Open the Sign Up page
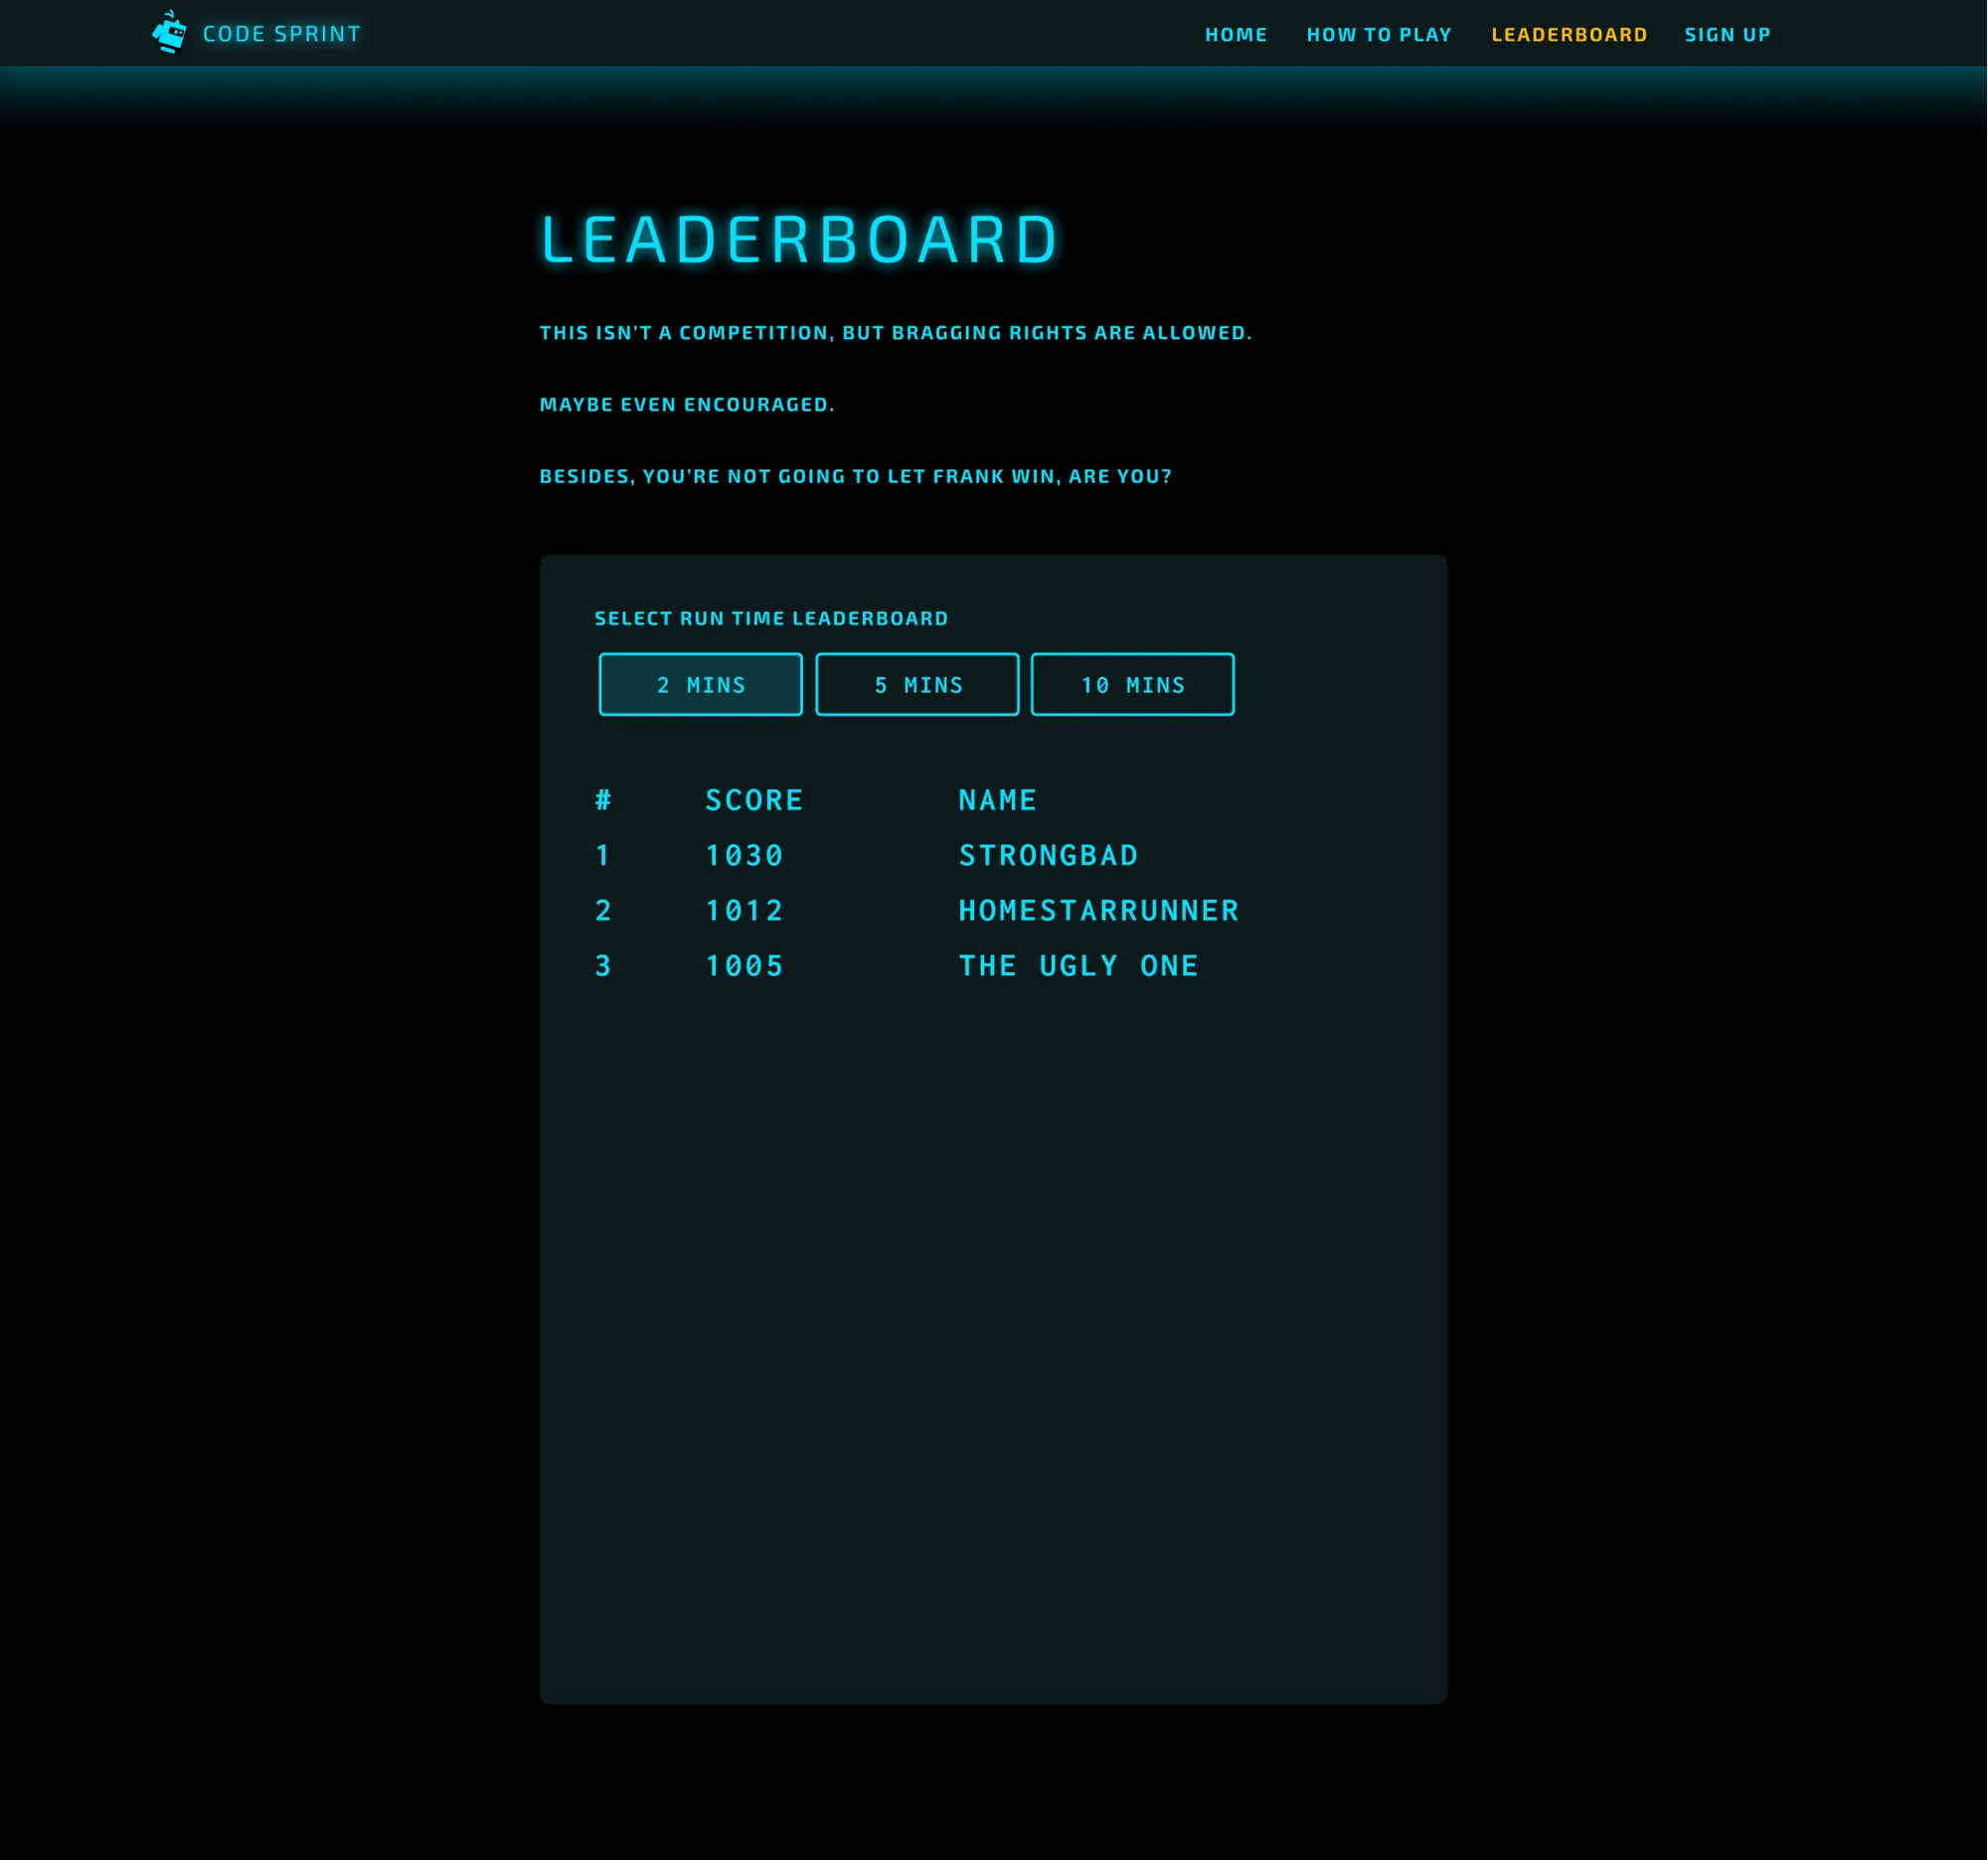Image resolution: width=1988 pixels, height=1860 pixels. click(x=1727, y=35)
